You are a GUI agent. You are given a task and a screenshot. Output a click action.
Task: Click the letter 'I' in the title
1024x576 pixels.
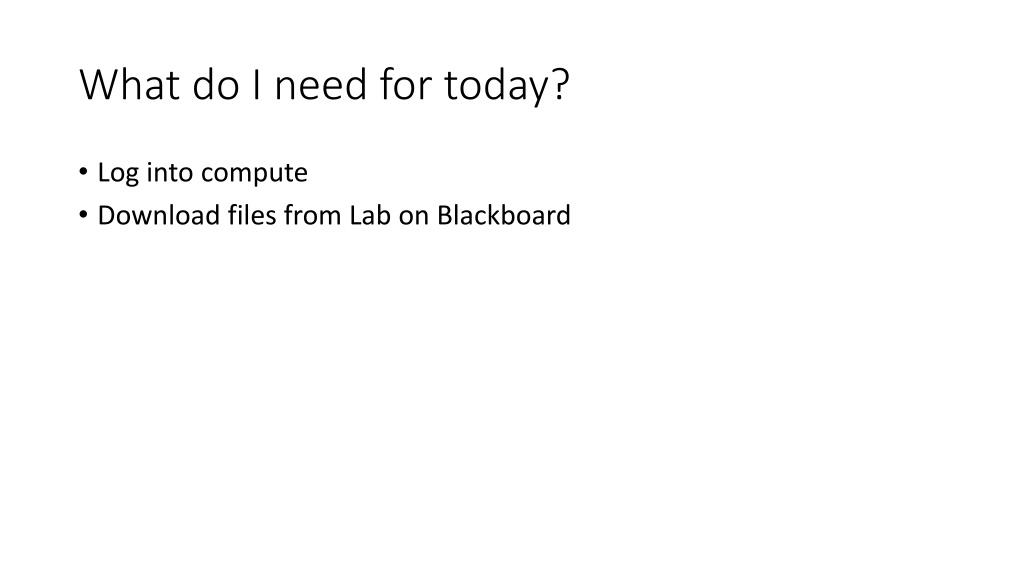(x=257, y=84)
